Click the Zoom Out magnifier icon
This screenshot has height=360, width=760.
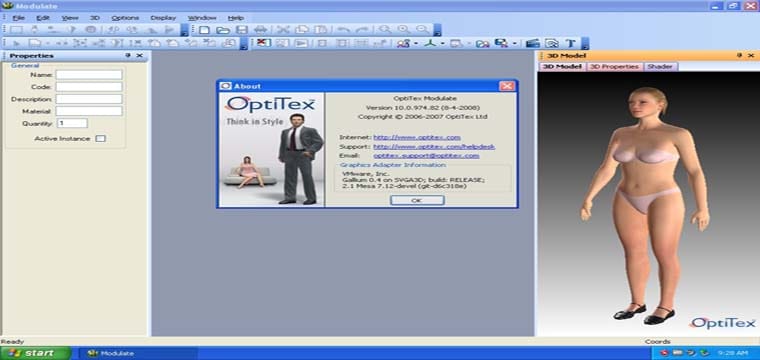(423, 30)
